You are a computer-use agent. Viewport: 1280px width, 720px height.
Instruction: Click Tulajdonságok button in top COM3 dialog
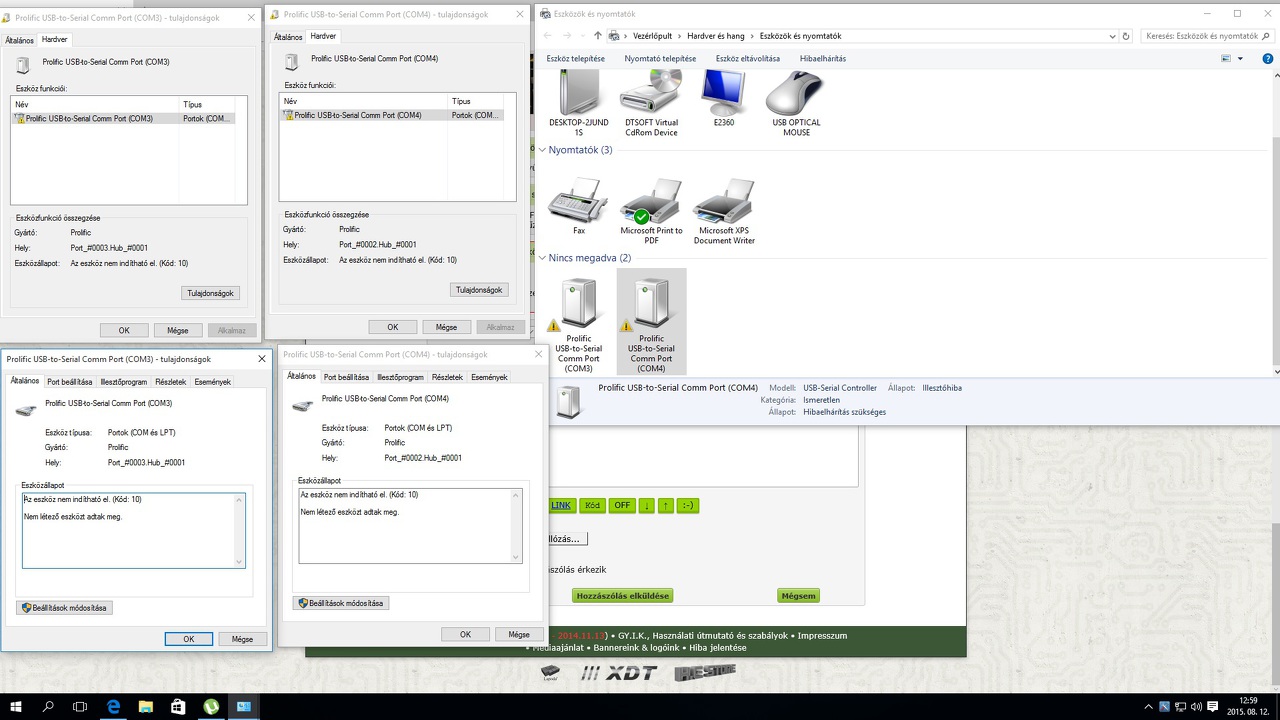pos(211,293)
